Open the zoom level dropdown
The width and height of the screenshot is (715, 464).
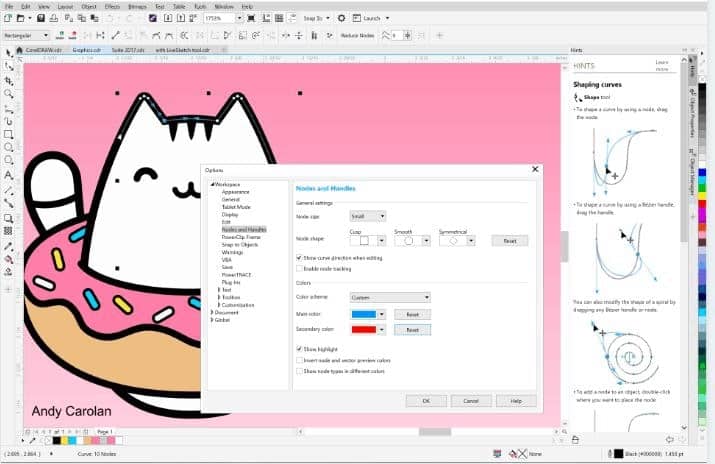[239, 18]
